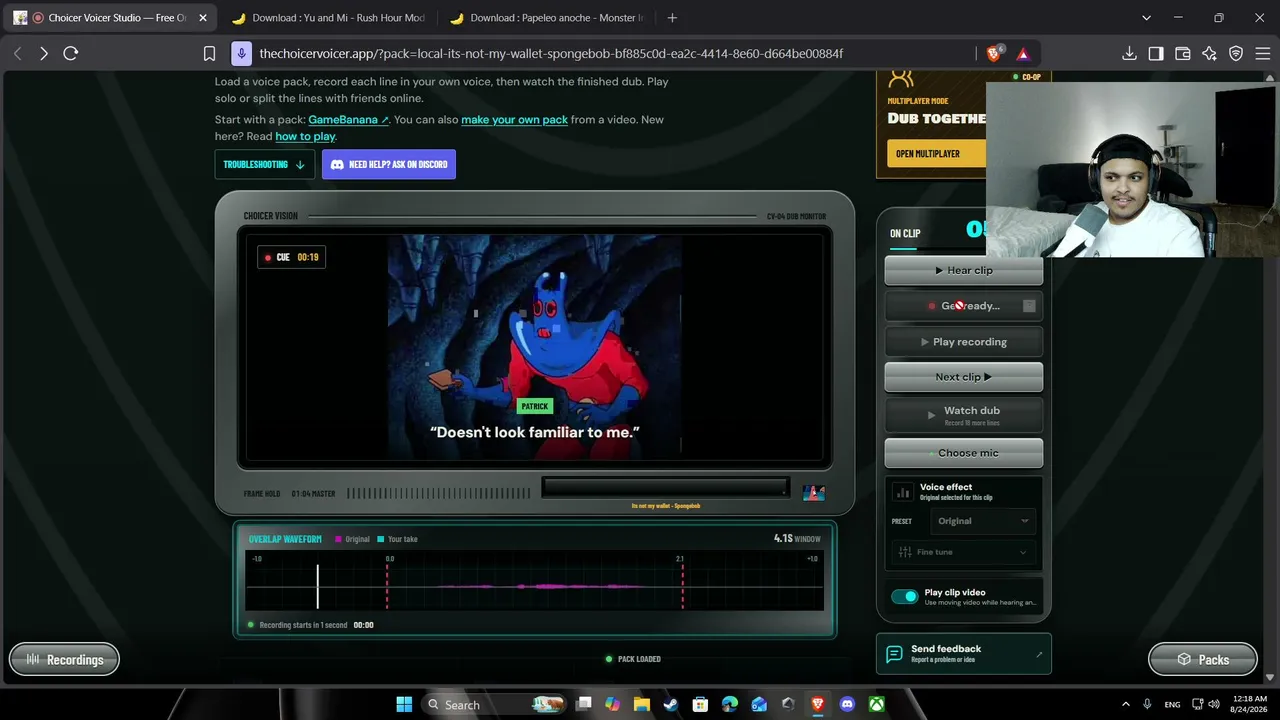Image resolution: width=1280 pixels, height=720 pixels.
Task: Switch to the Yu and Mi Rush Hour tab
Action: click(328, 18)
